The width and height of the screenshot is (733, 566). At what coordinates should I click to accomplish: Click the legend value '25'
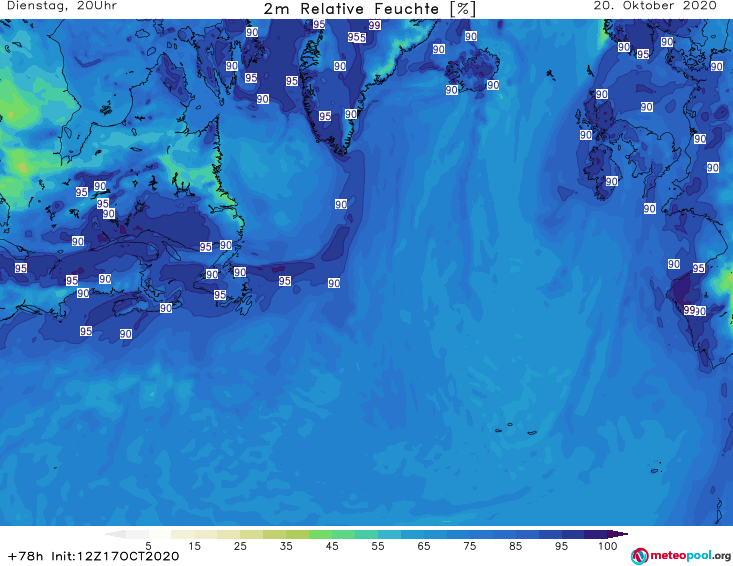[x=240, y=546]
